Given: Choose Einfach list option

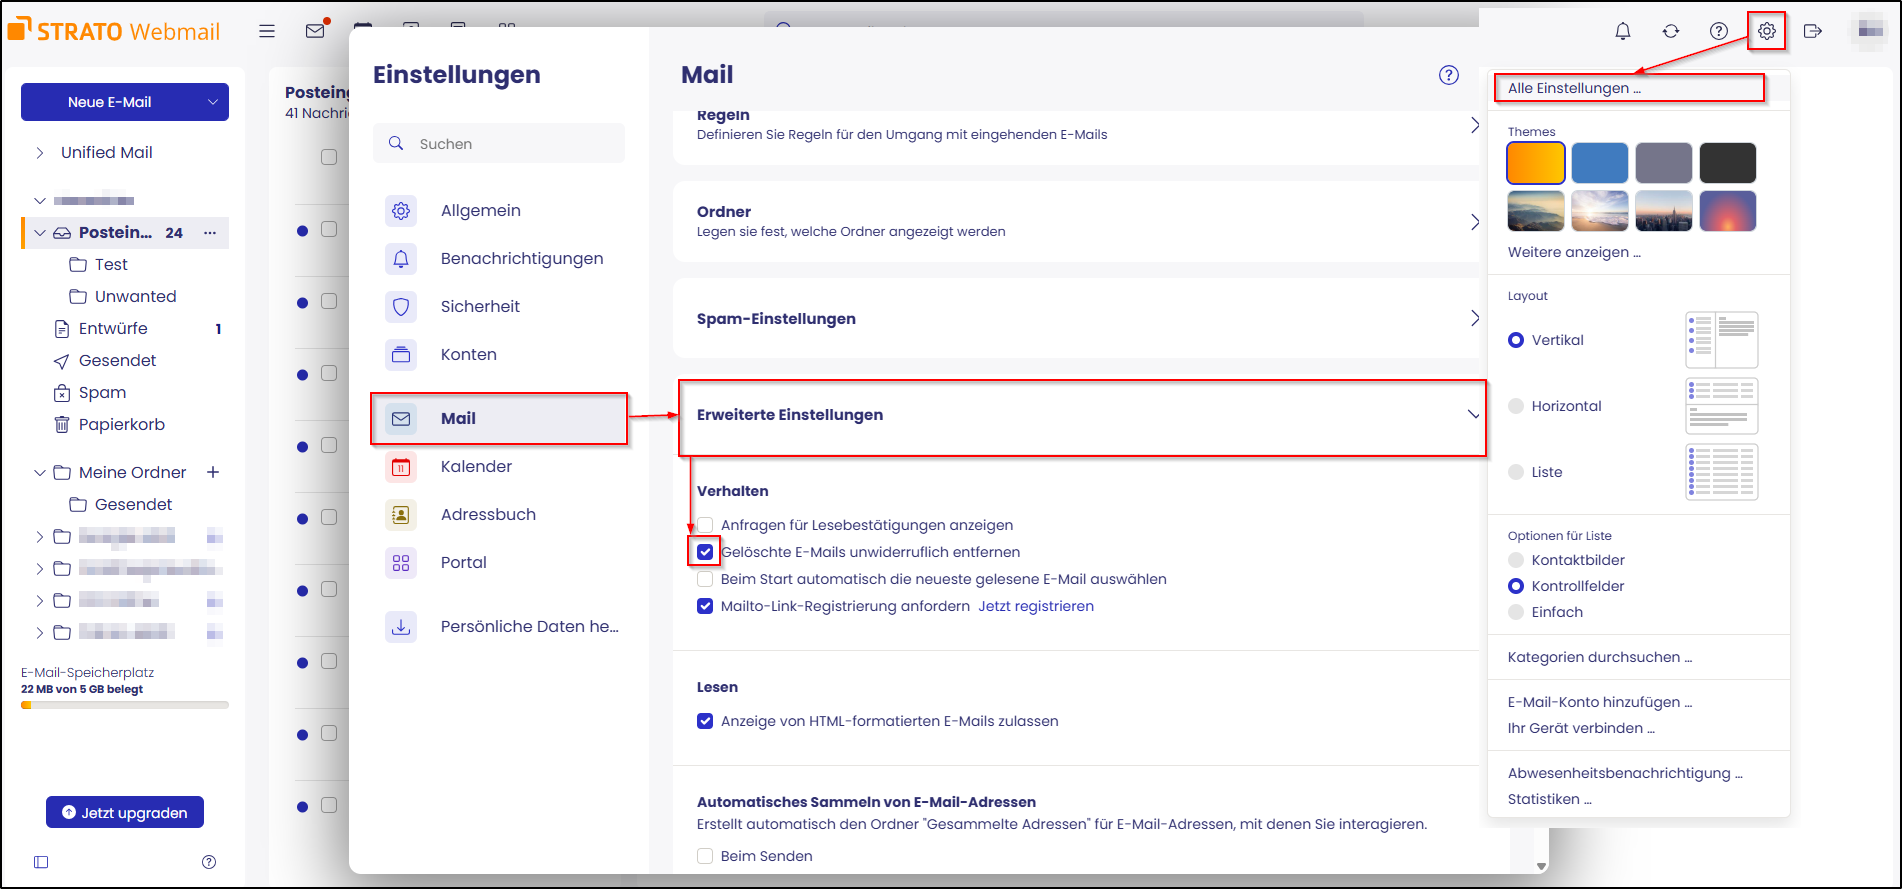Looking at the screenshot, I should tap(1516, 612).
